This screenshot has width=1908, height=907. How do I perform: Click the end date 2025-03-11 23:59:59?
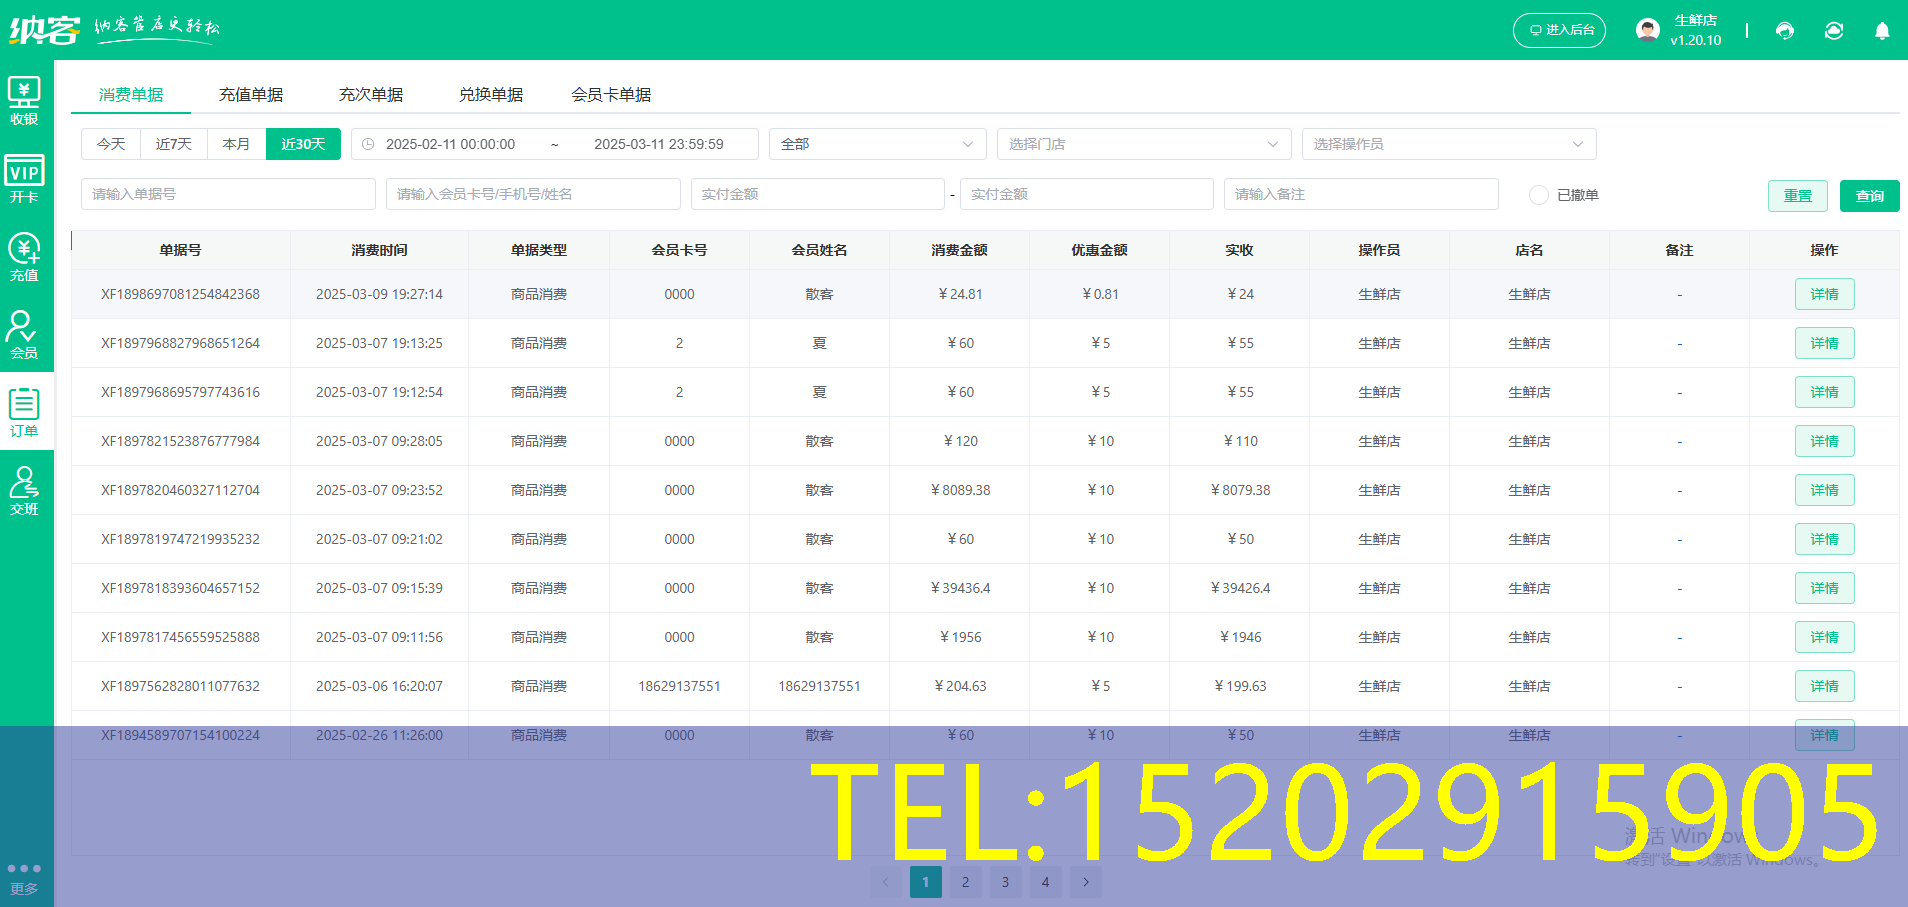[659, 144]
